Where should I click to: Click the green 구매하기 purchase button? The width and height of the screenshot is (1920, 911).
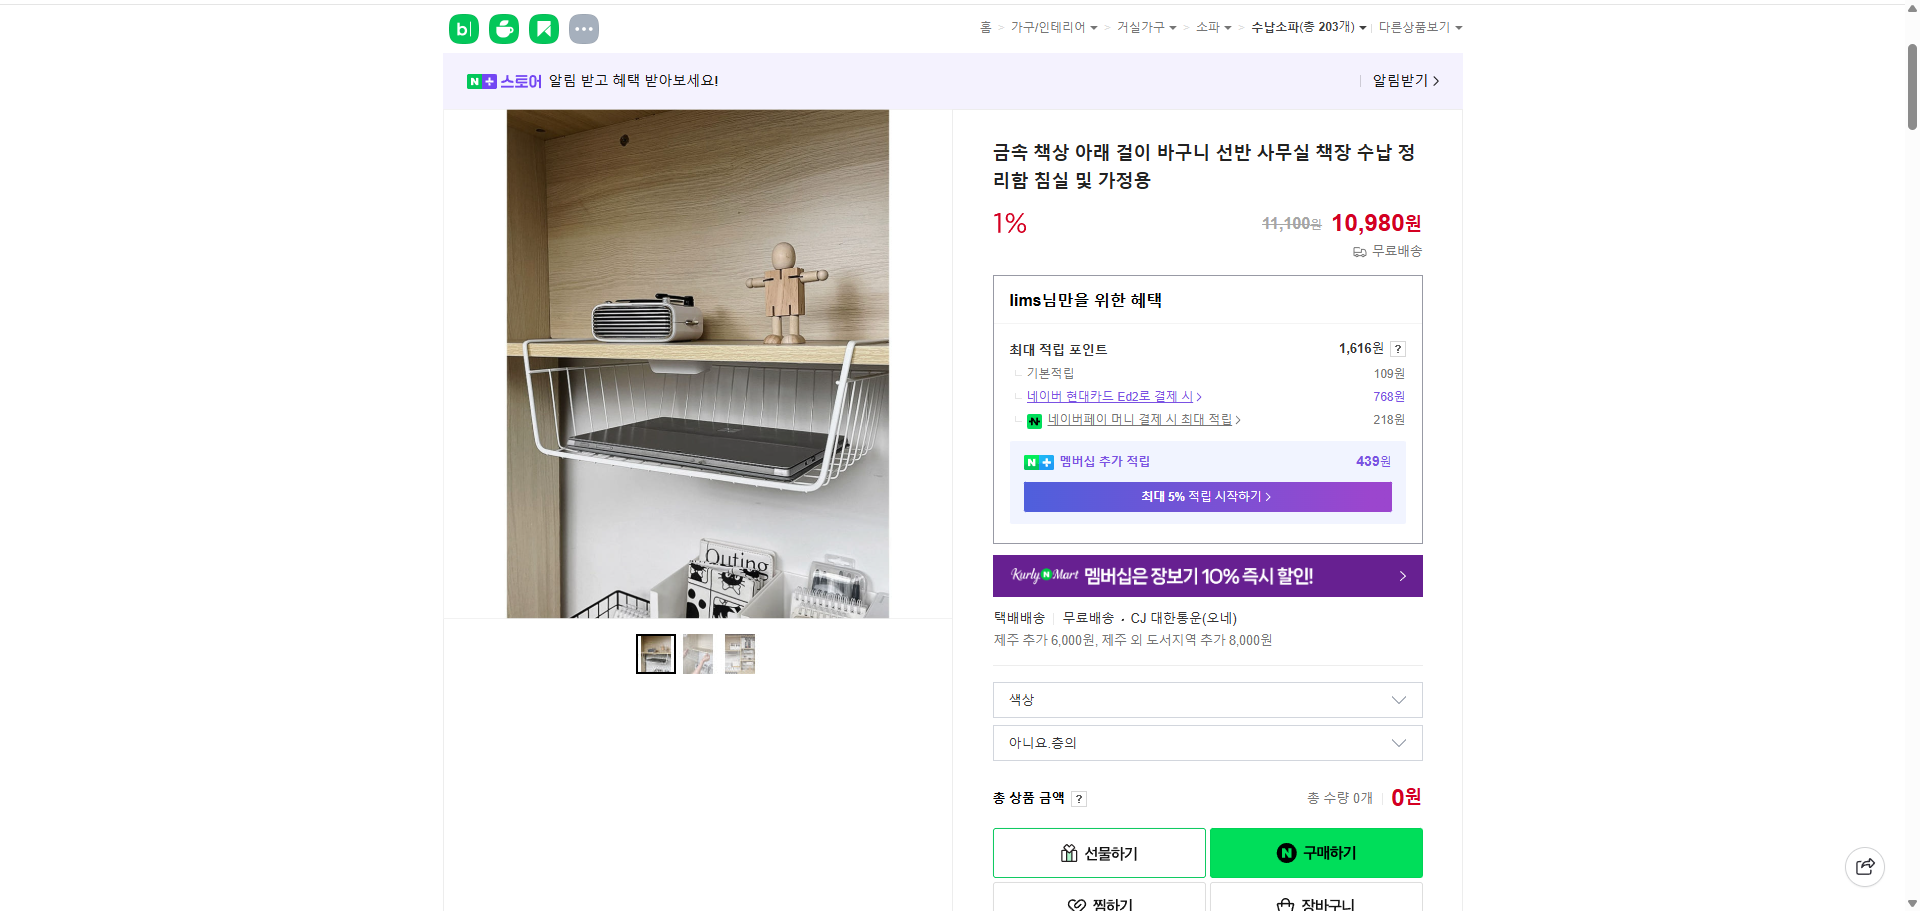[1315, 852]
